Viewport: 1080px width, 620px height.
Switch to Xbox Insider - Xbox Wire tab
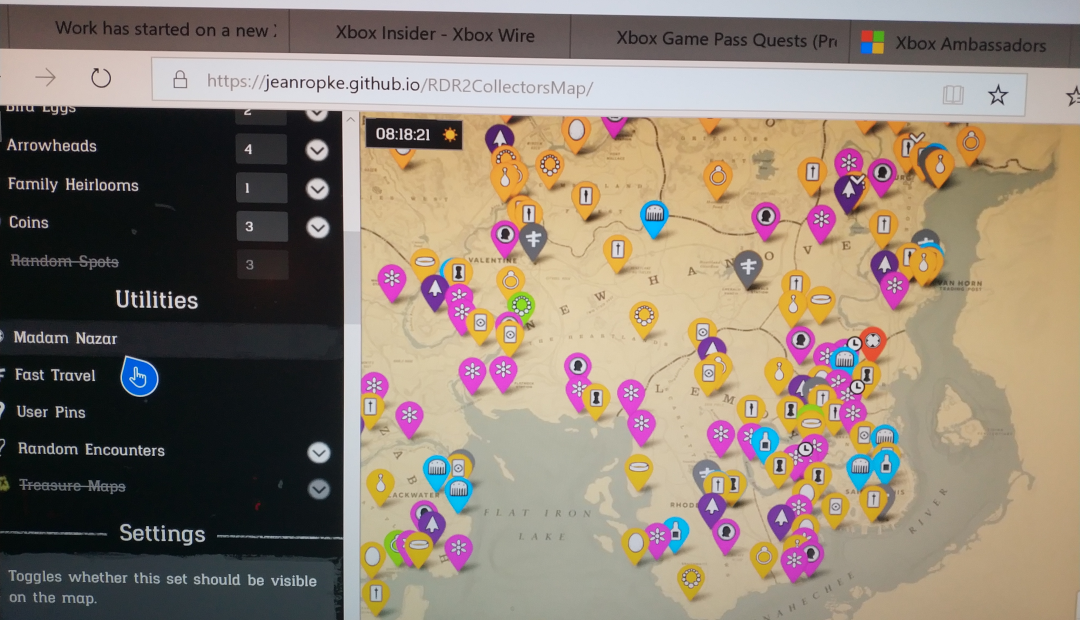coord(435,34)
